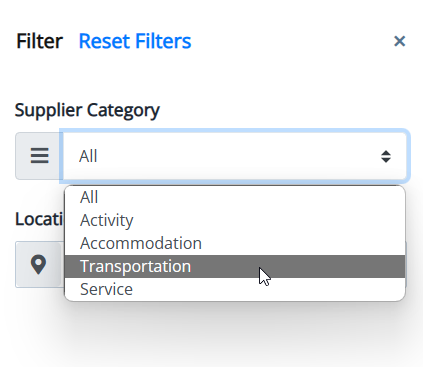The height and width of the screenshot is (367, 423).
Task: Clear all filters using the blue link
Action: tap(135, 41)
